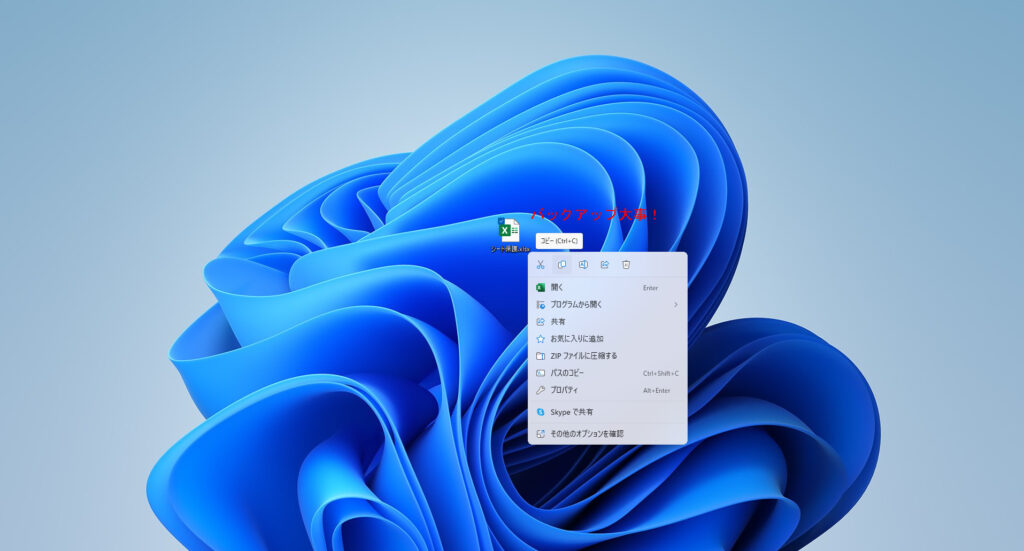Image resolution: width=1024 pixels, height=551 pixels.
Task: Select お気に入りに追加 menu entry
Action: 607,338
